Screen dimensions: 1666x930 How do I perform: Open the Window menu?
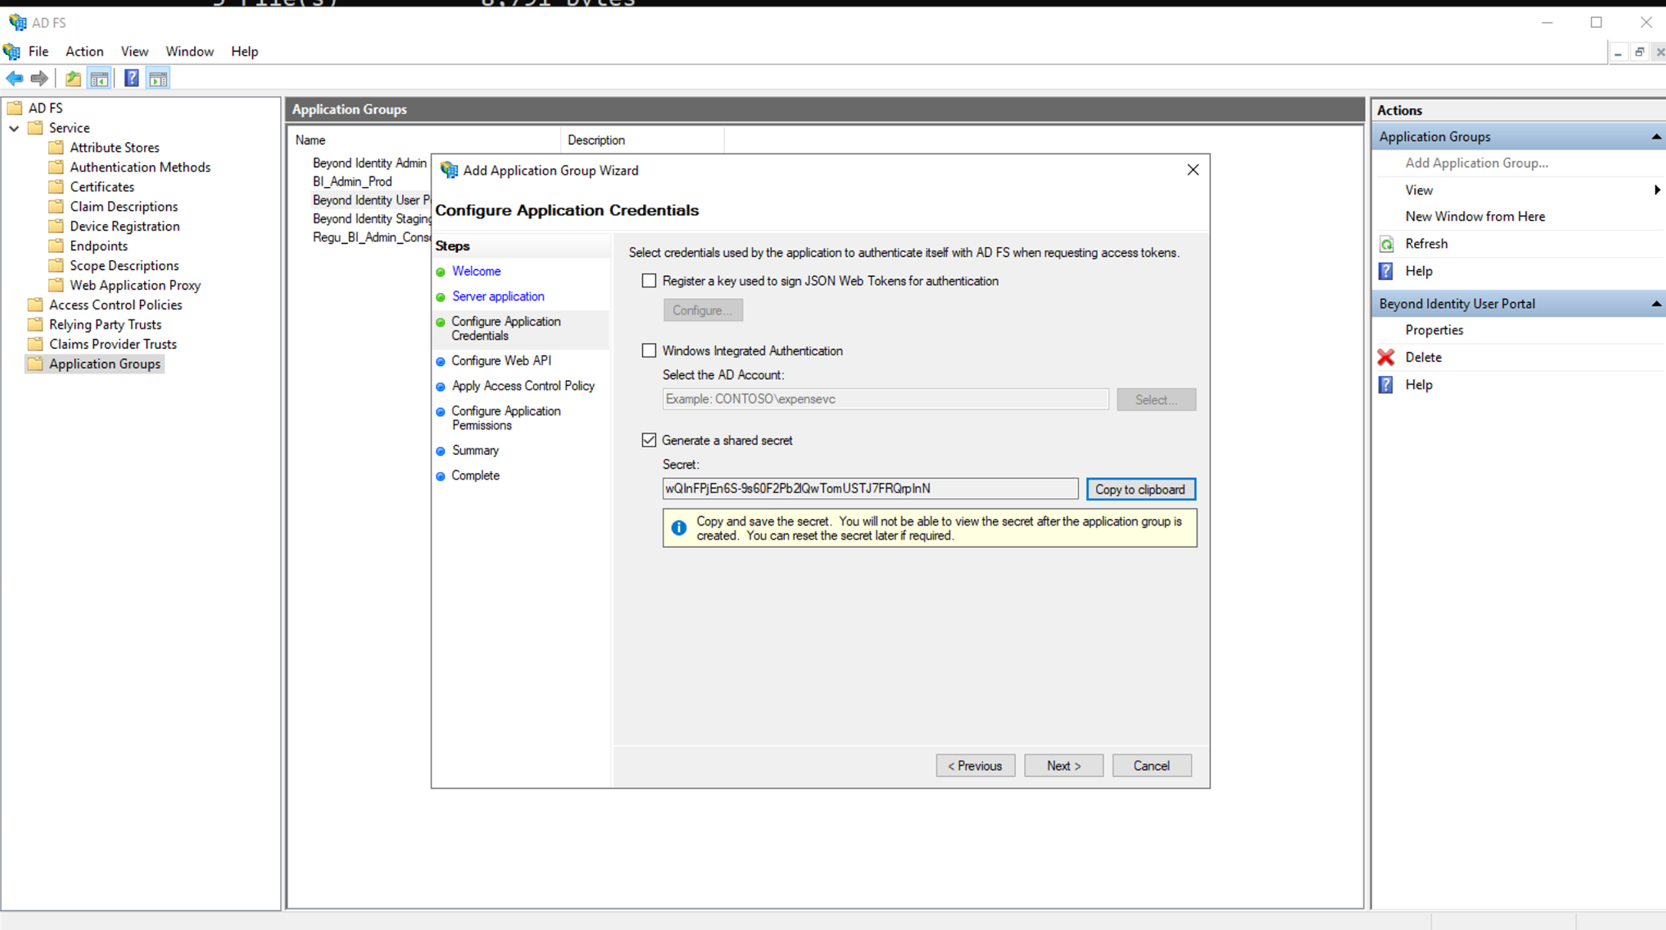point(189,51)
